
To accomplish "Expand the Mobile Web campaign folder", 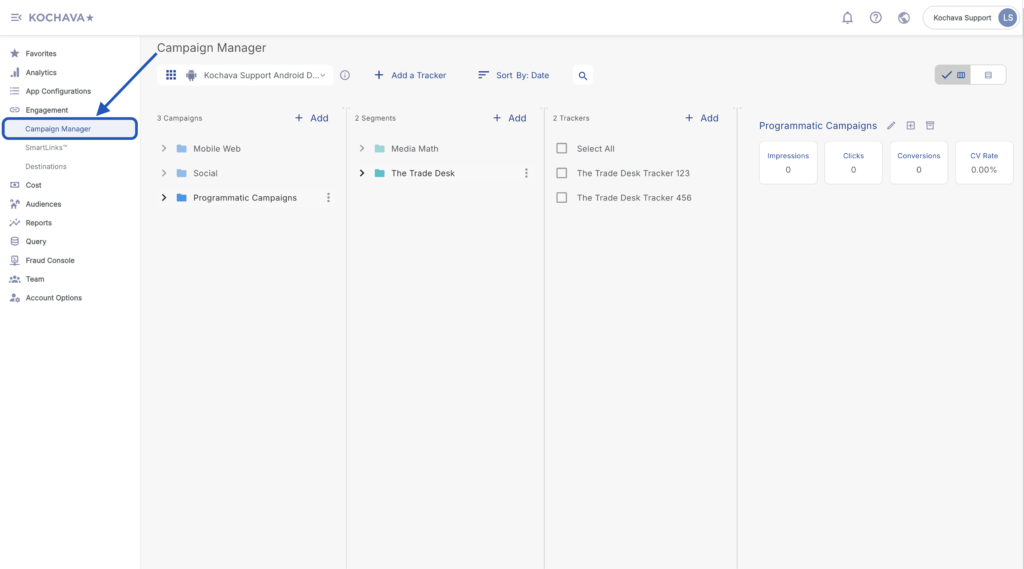I will pyautogui.click(x=164, y=149).
